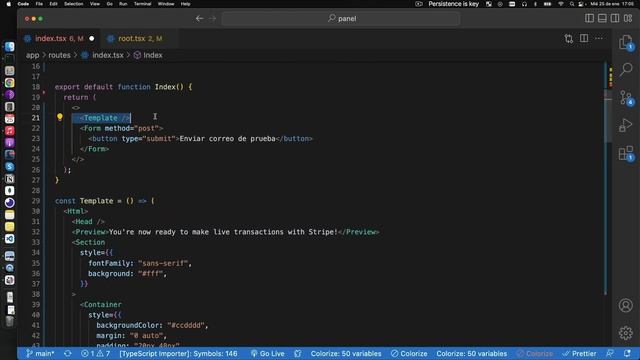Viewport: 640px width, 360px height.
Task: Open the Extensions view
Action: pyautogui.click(x=626, y=153)
